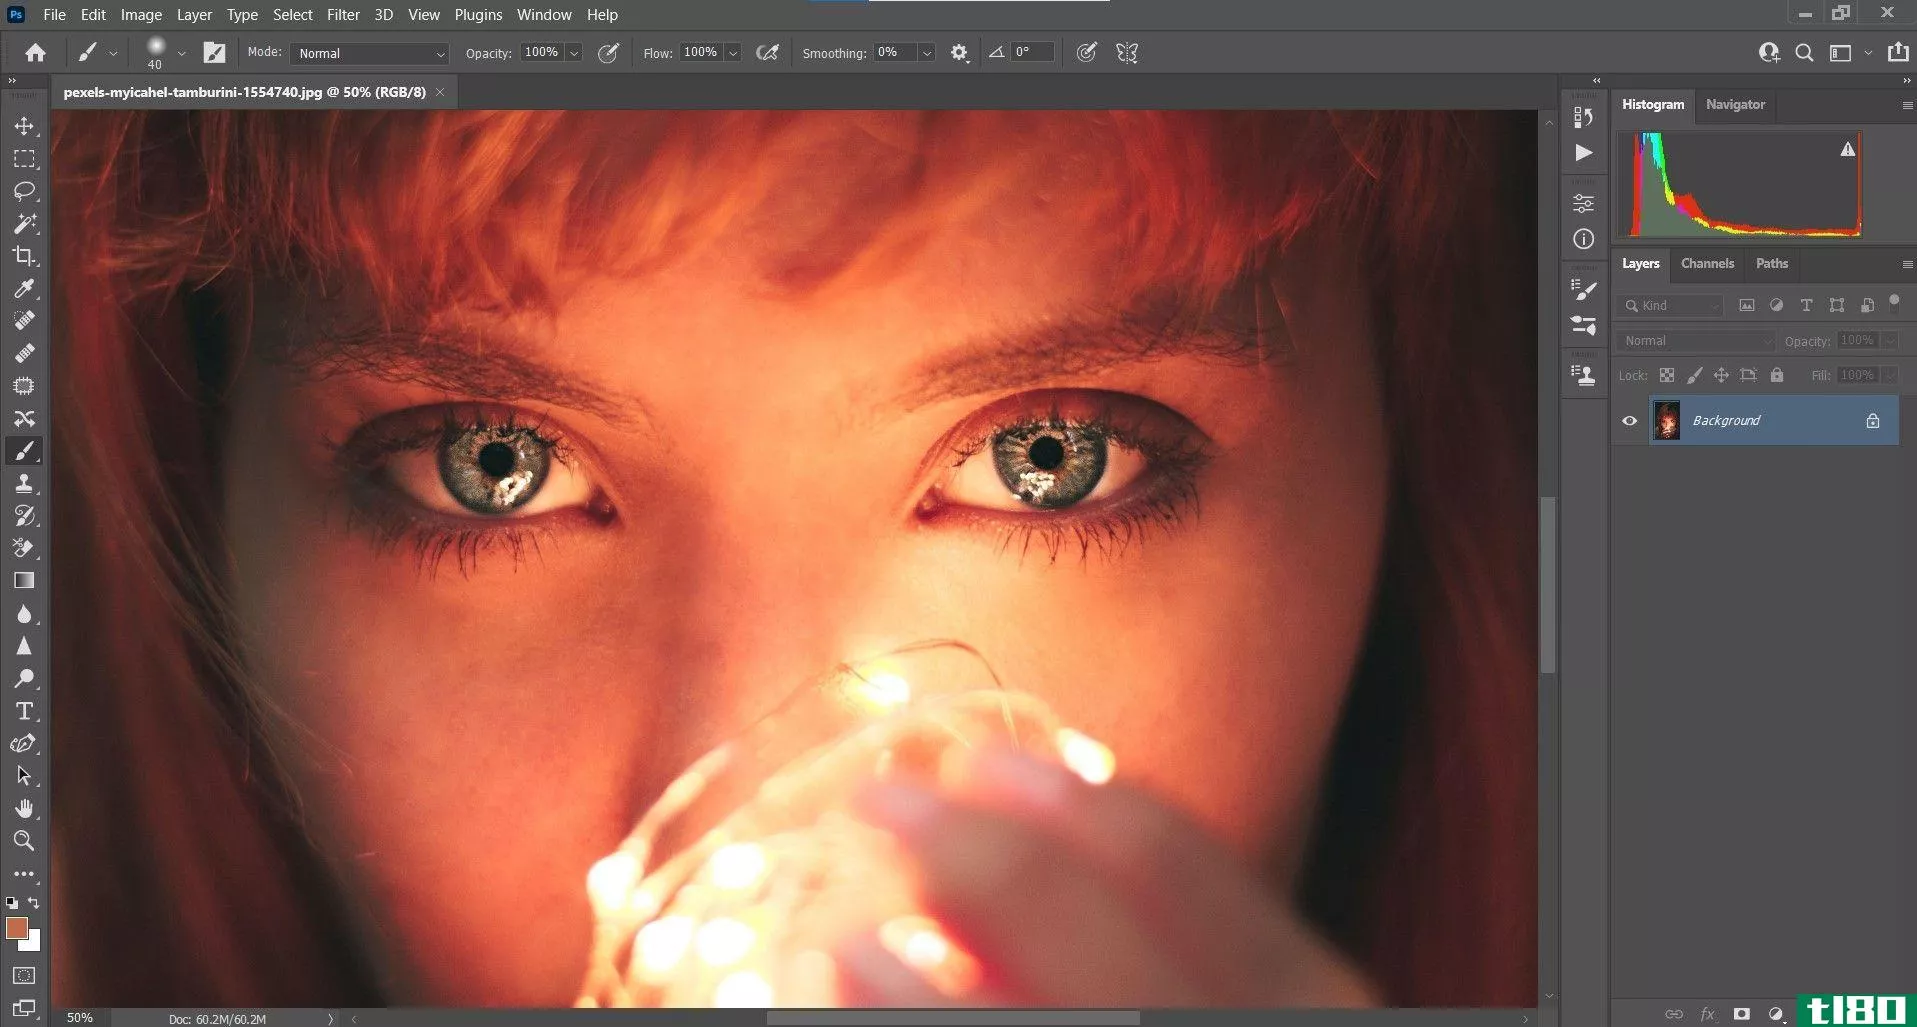Select the Move tool
The height and width of the screenshot is (1027, 1917).
click(x=24, y=126)
